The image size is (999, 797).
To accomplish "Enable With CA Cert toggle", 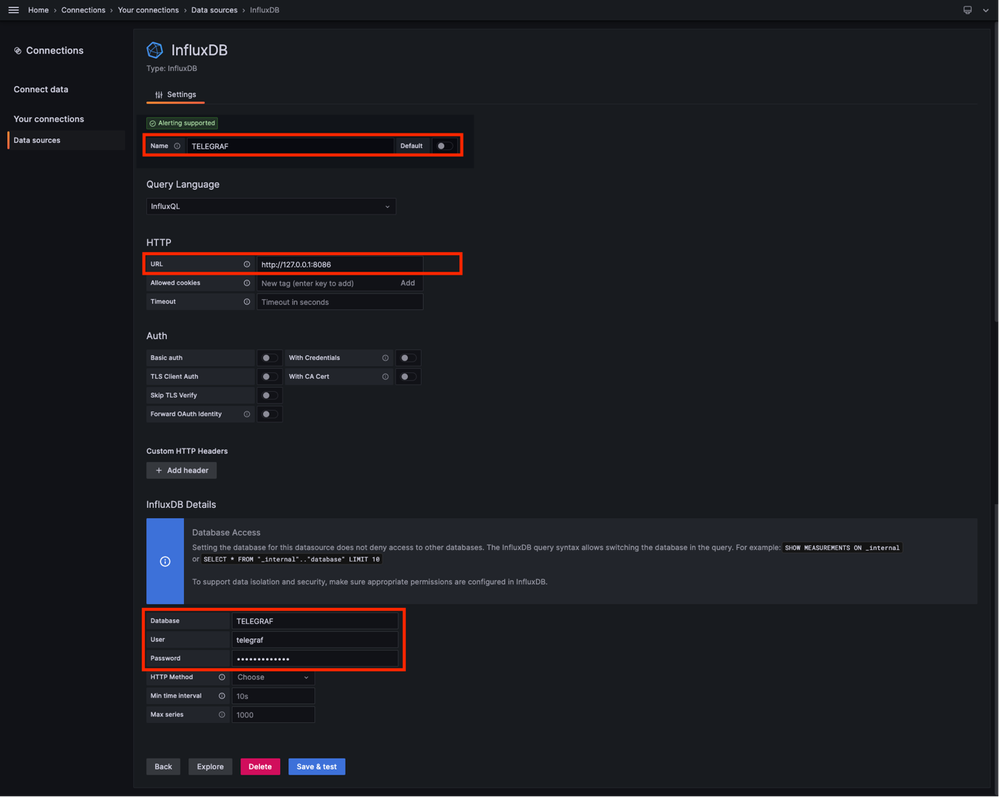I will tap(408, 377).
